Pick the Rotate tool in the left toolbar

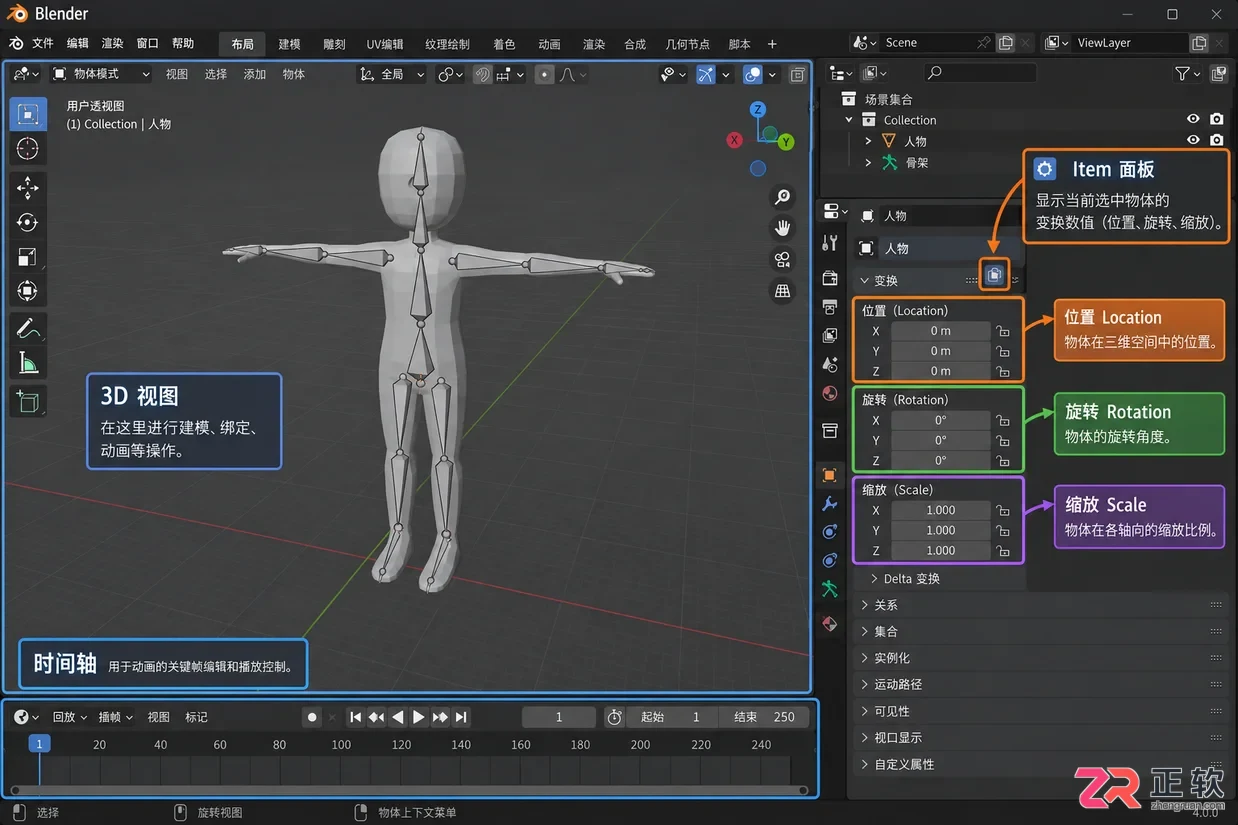[x=28, y=222]
